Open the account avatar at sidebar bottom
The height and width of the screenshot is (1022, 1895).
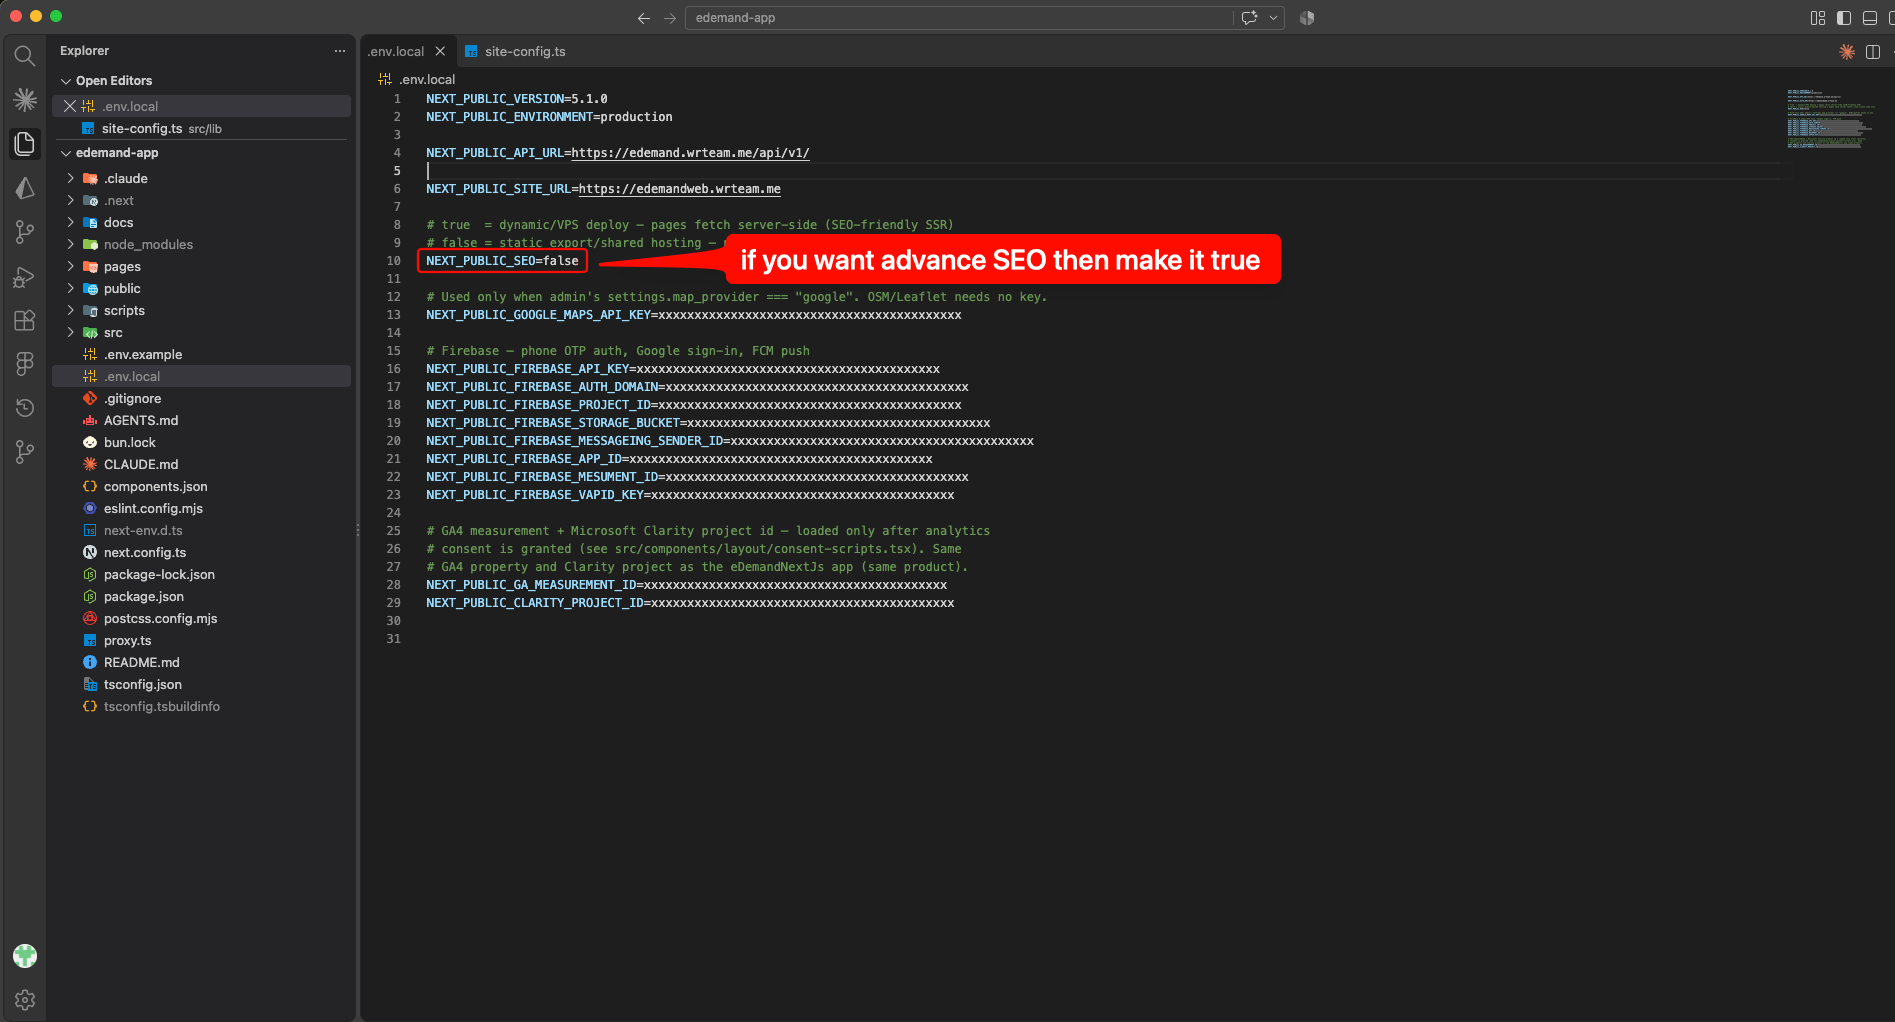(x=25, y=956)
